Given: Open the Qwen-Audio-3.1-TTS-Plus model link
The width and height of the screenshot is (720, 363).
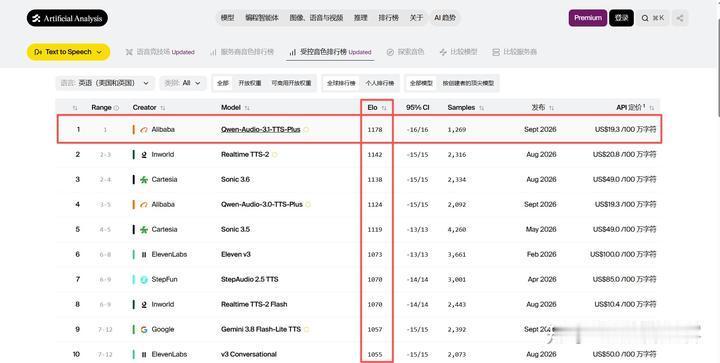Looking at the screenshot, I should coord(260,130).
